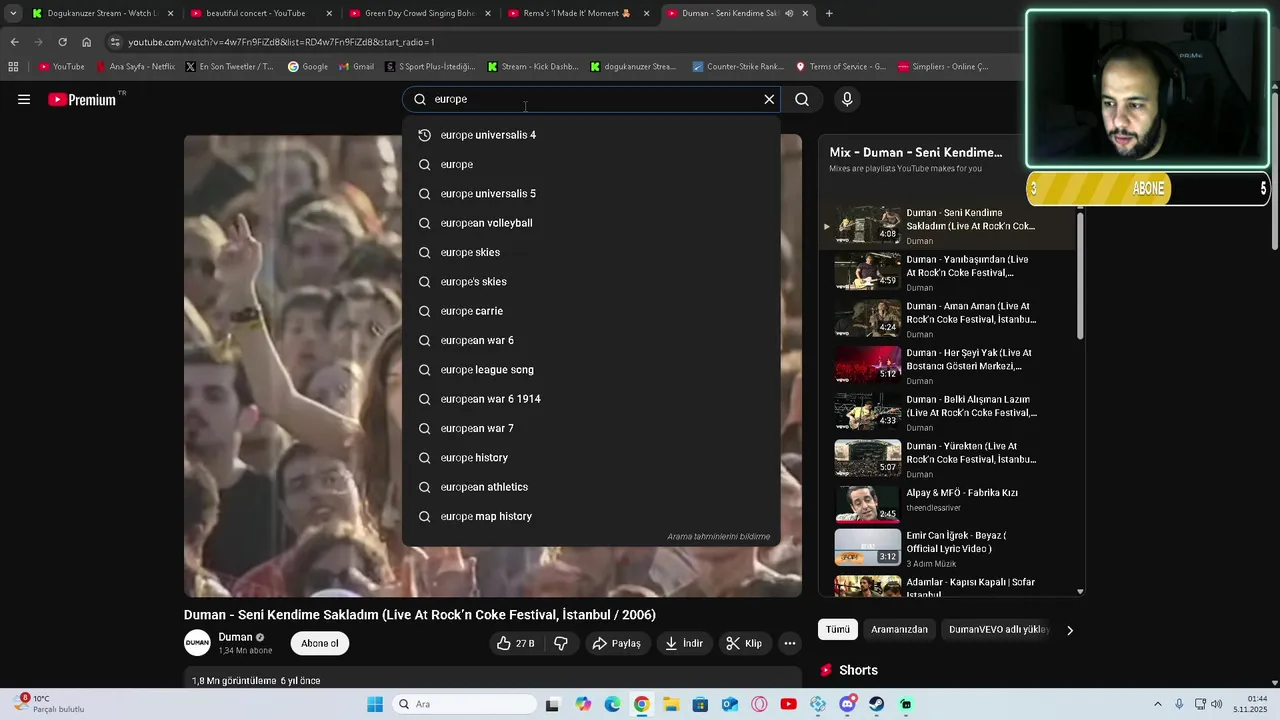The image size is (1280, 720).
Task: Pick 'european volleyball' suggestion
Action: pyautogui.click(x=591, y=223)
